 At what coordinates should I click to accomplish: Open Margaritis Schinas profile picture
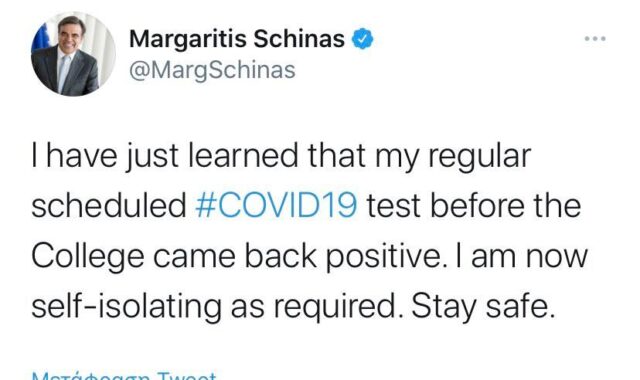click(x=73, y=54)
